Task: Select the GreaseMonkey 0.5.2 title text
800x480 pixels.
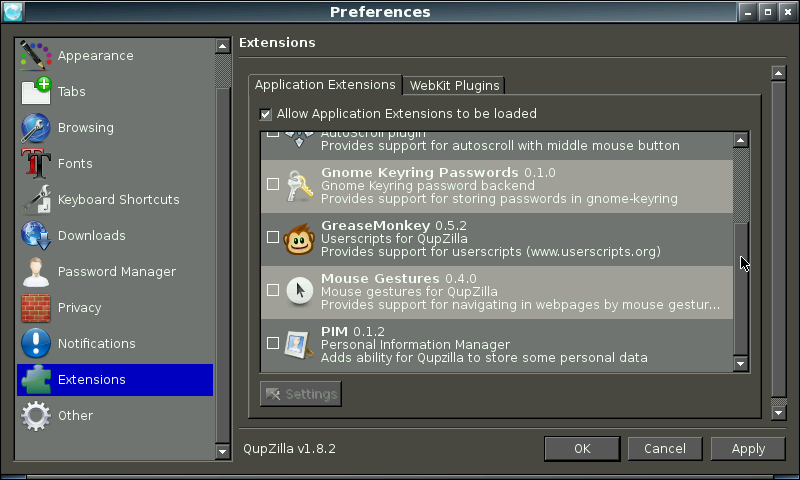Action: coord(394,225)
